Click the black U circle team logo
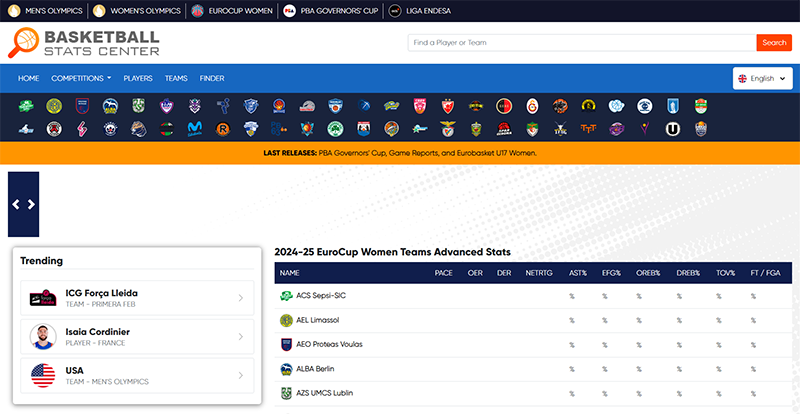Image resolution: width=800 pixels, height=414 pixels. pos(673,129)
